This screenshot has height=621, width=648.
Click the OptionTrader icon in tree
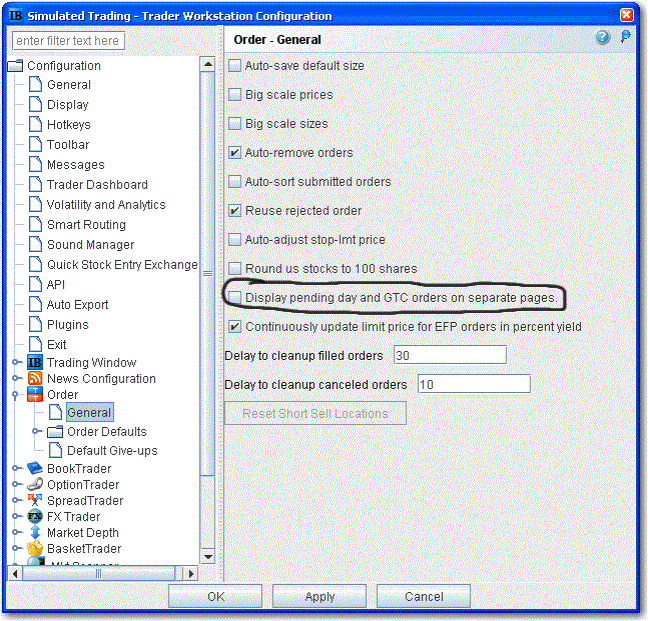pyautogui.click(x=35, y=485)
